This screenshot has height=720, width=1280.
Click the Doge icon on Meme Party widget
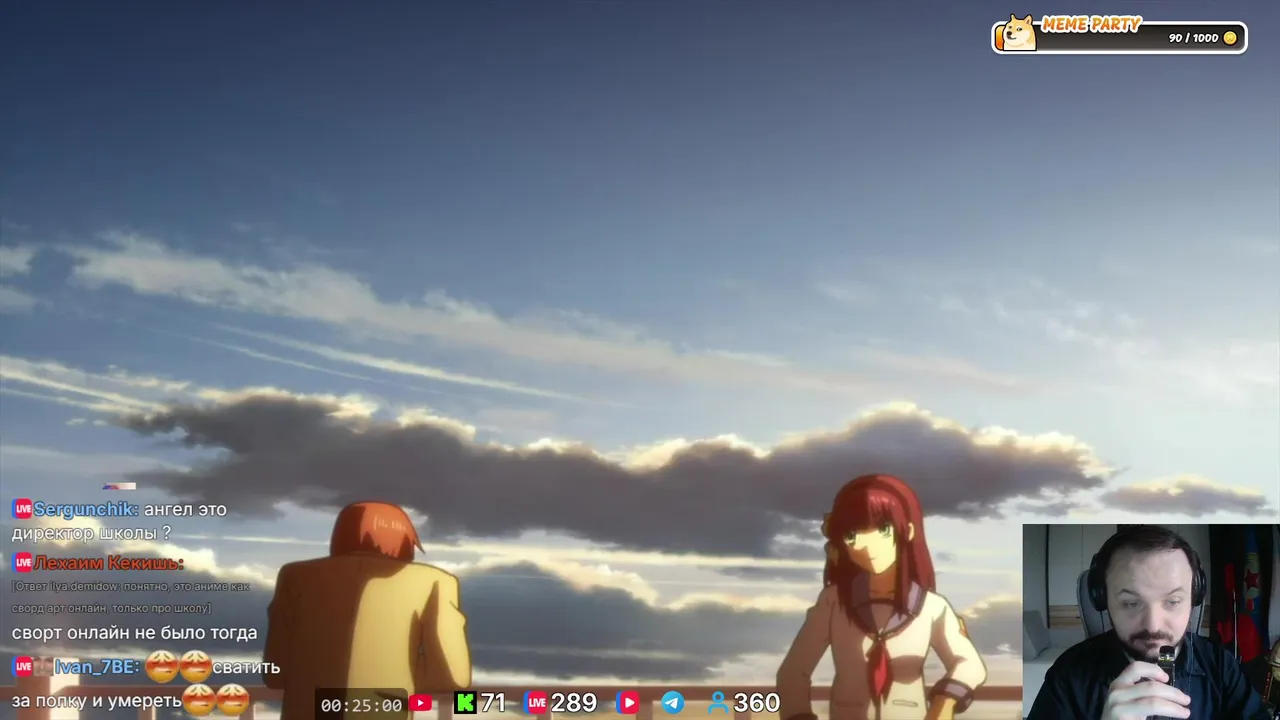pos(1019,33)
